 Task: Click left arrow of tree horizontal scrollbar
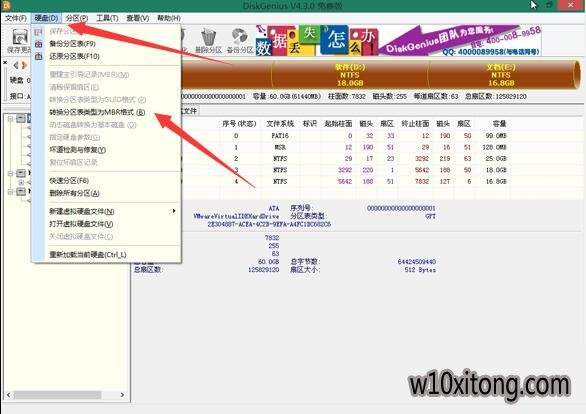pyautogui.click(x=8, y=395)
